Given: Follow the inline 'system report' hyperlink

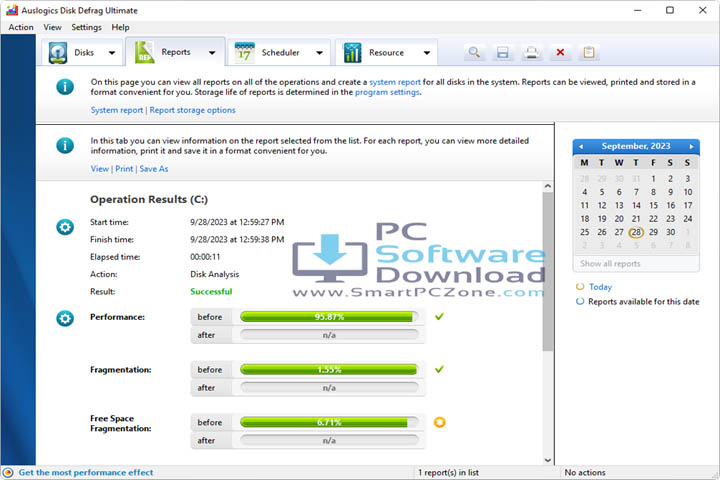Looking at the screenshot, I should (x=395, y=82).
